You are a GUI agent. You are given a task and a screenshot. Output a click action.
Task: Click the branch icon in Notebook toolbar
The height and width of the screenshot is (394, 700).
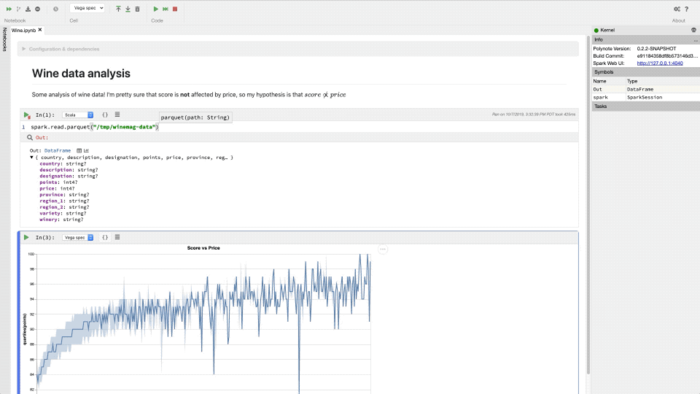pyautogui.click(x=18, y=9)
